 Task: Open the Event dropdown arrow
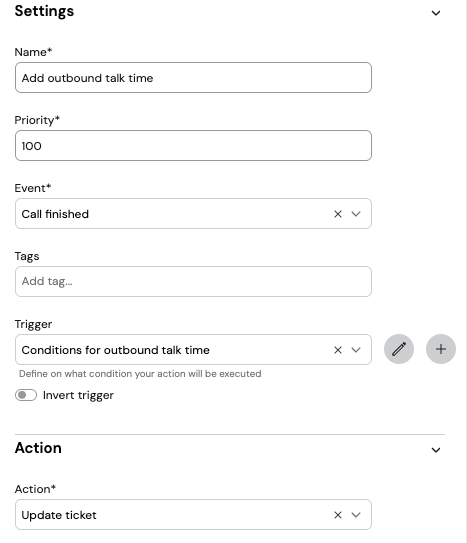(x=356, y=214)
